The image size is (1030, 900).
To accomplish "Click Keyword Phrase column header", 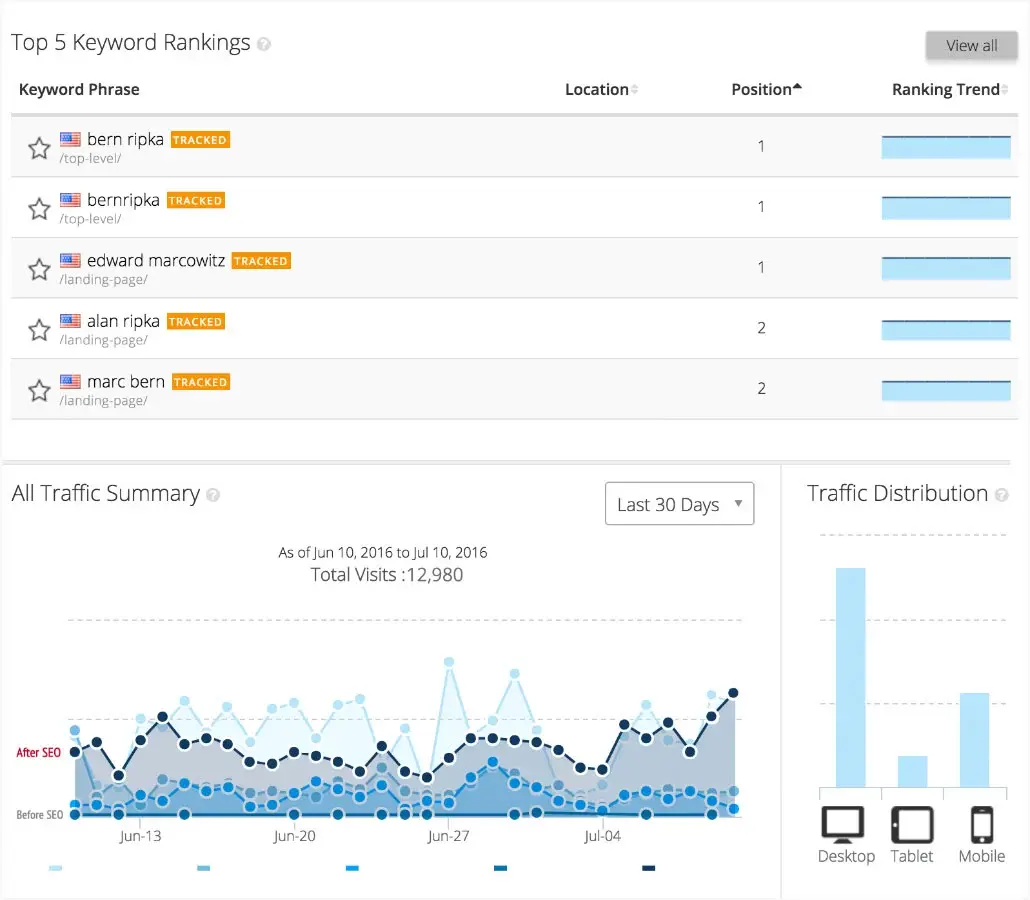I will pyautogui.click(x=79, y=89).
